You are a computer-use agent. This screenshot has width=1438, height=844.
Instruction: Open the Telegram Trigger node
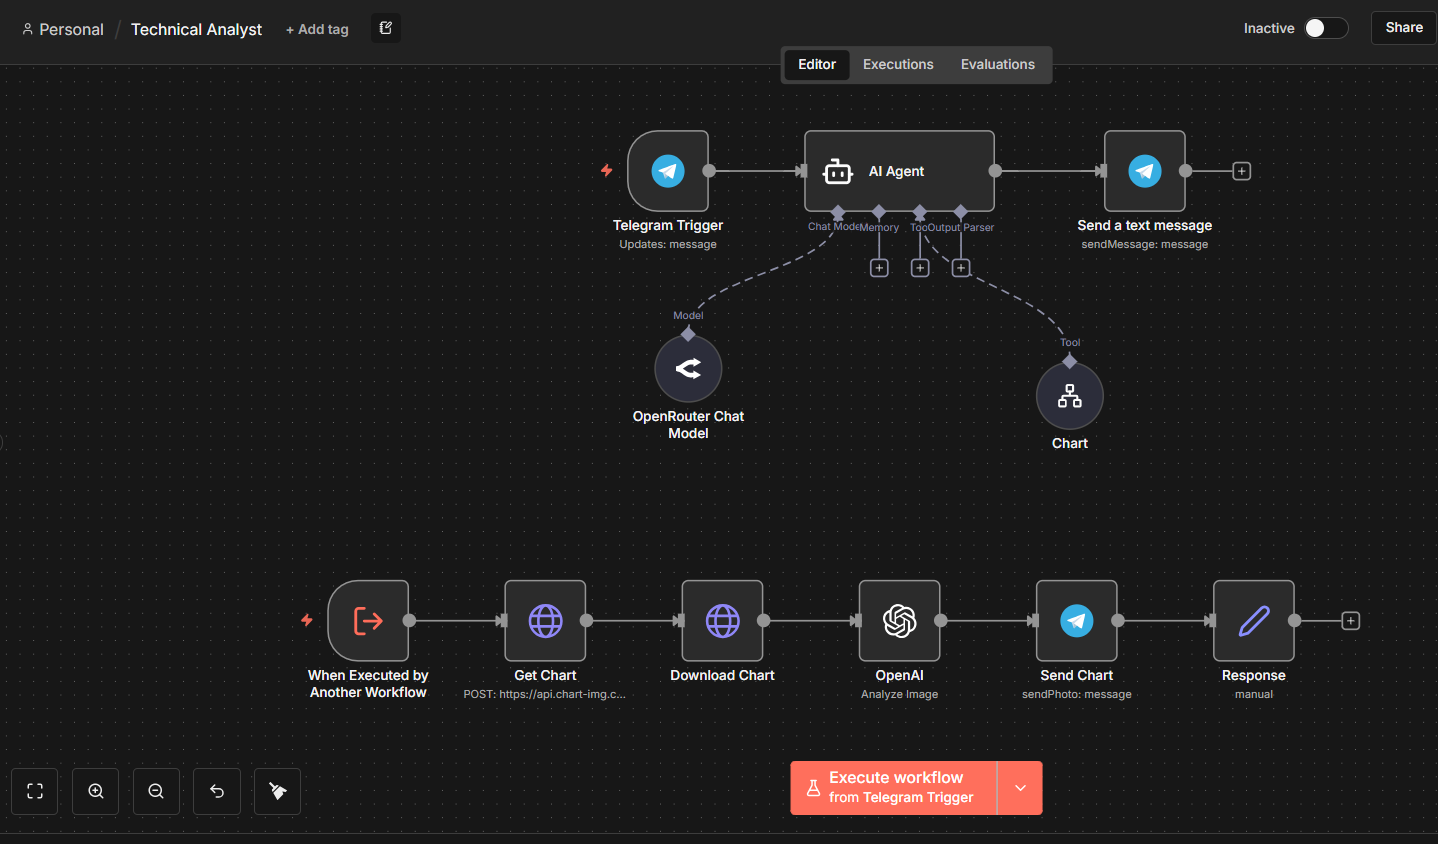pyautogui.click(x=667, y=170)
